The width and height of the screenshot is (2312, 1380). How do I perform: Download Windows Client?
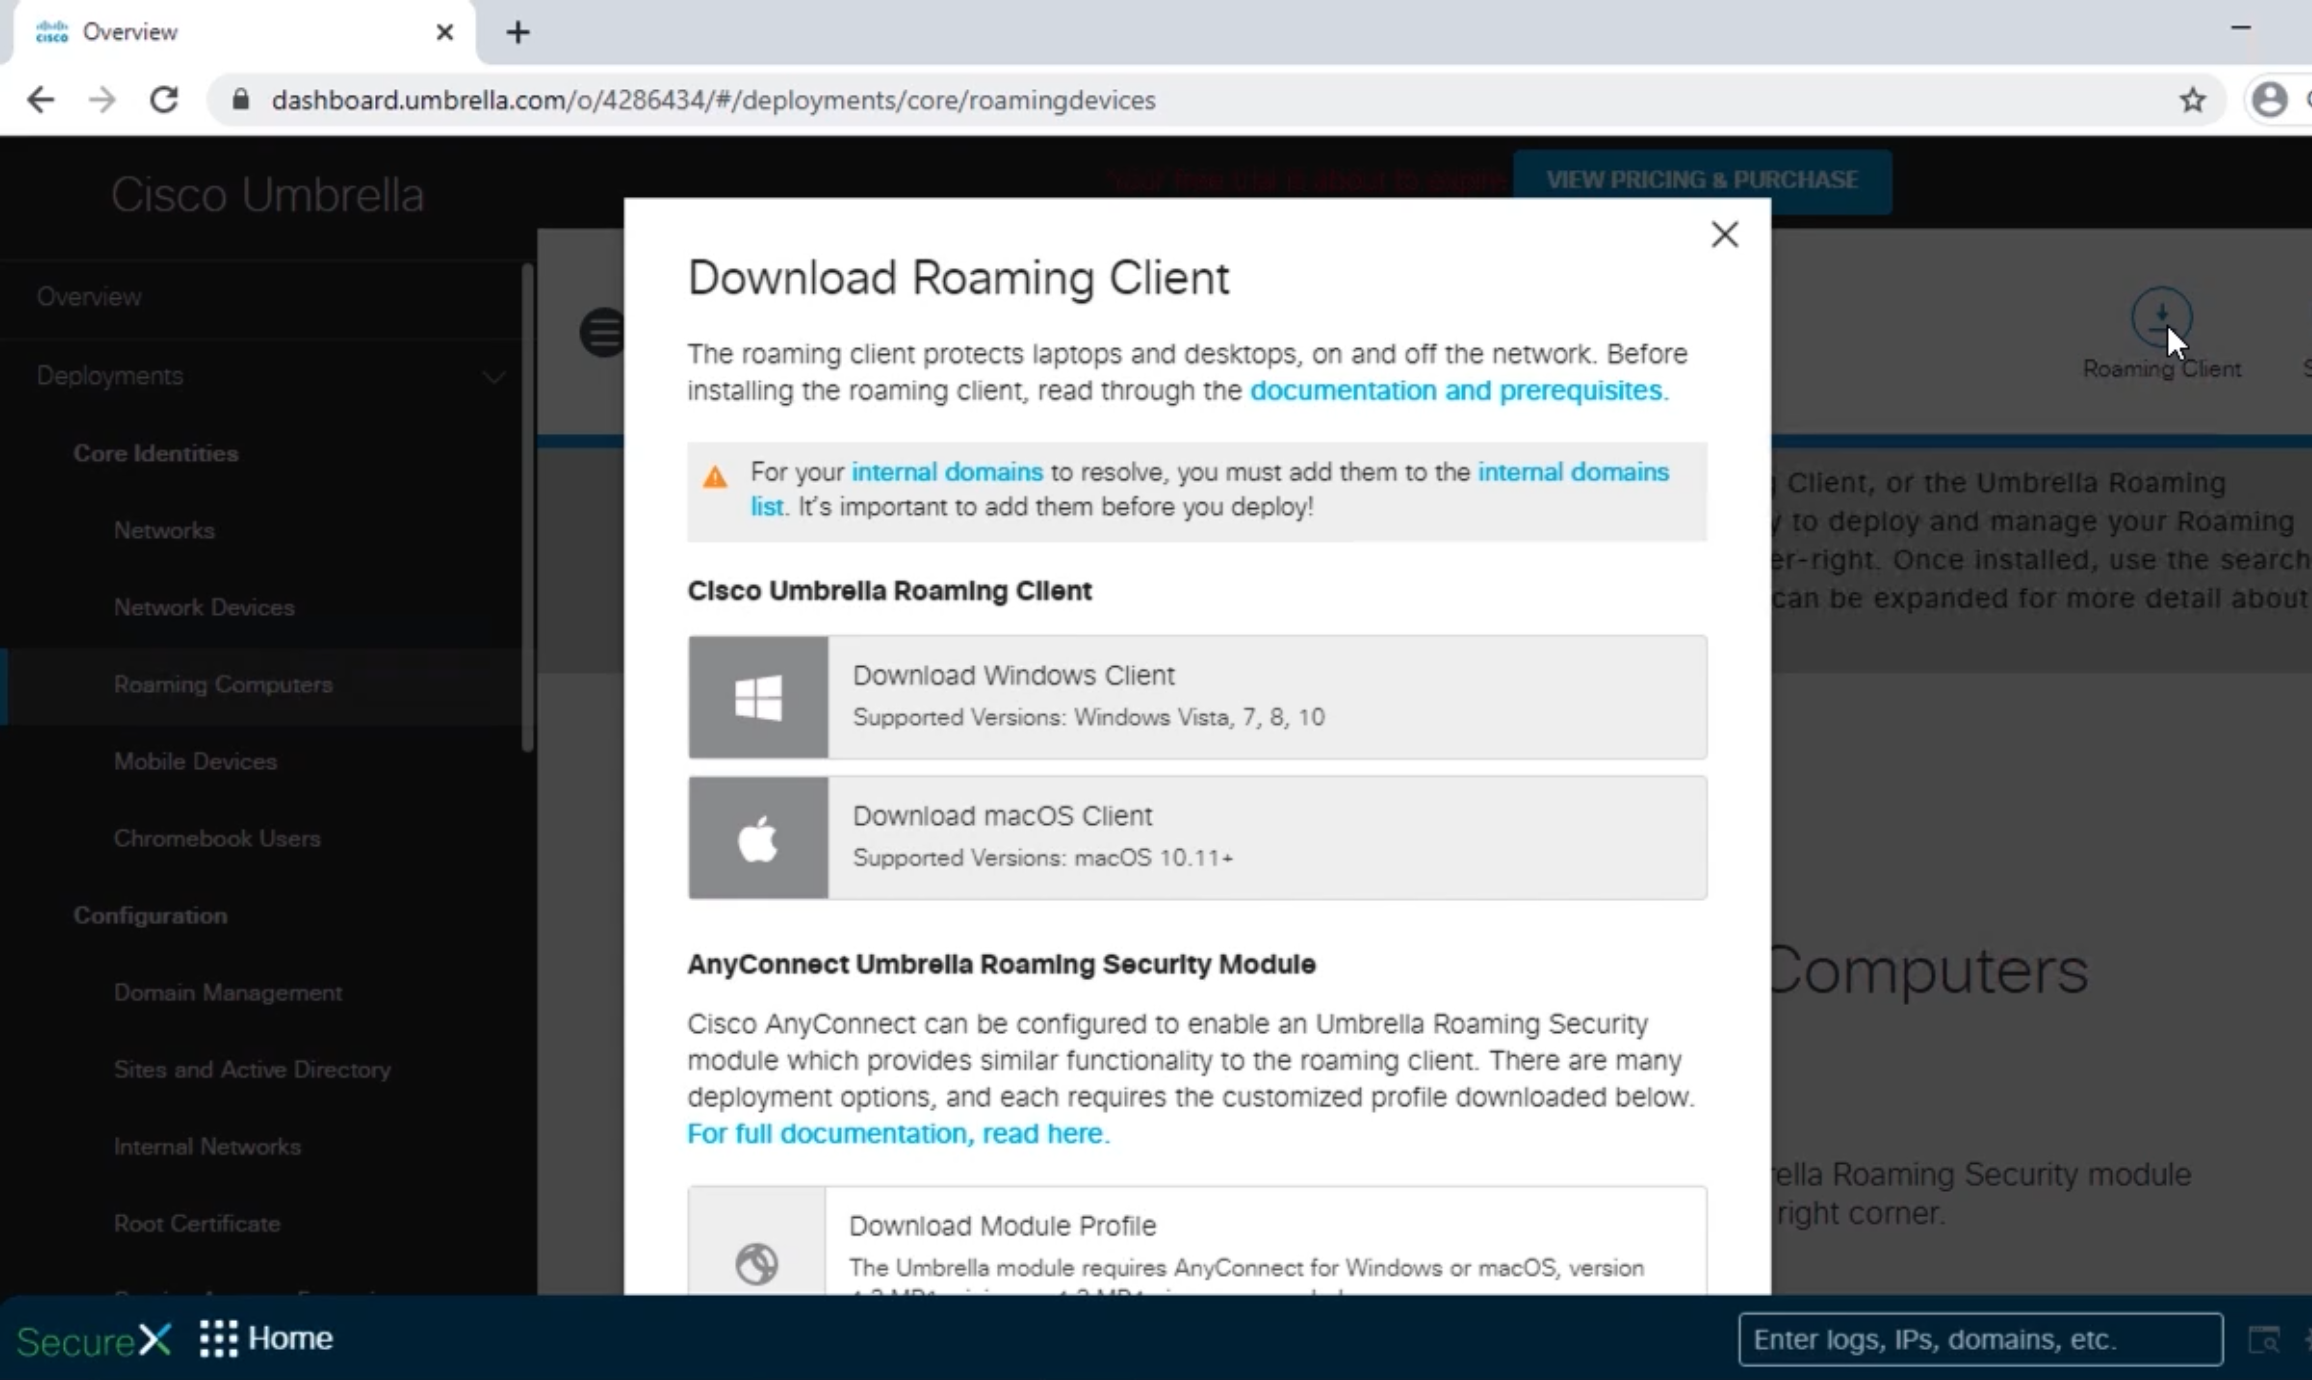click(1197, 697)
